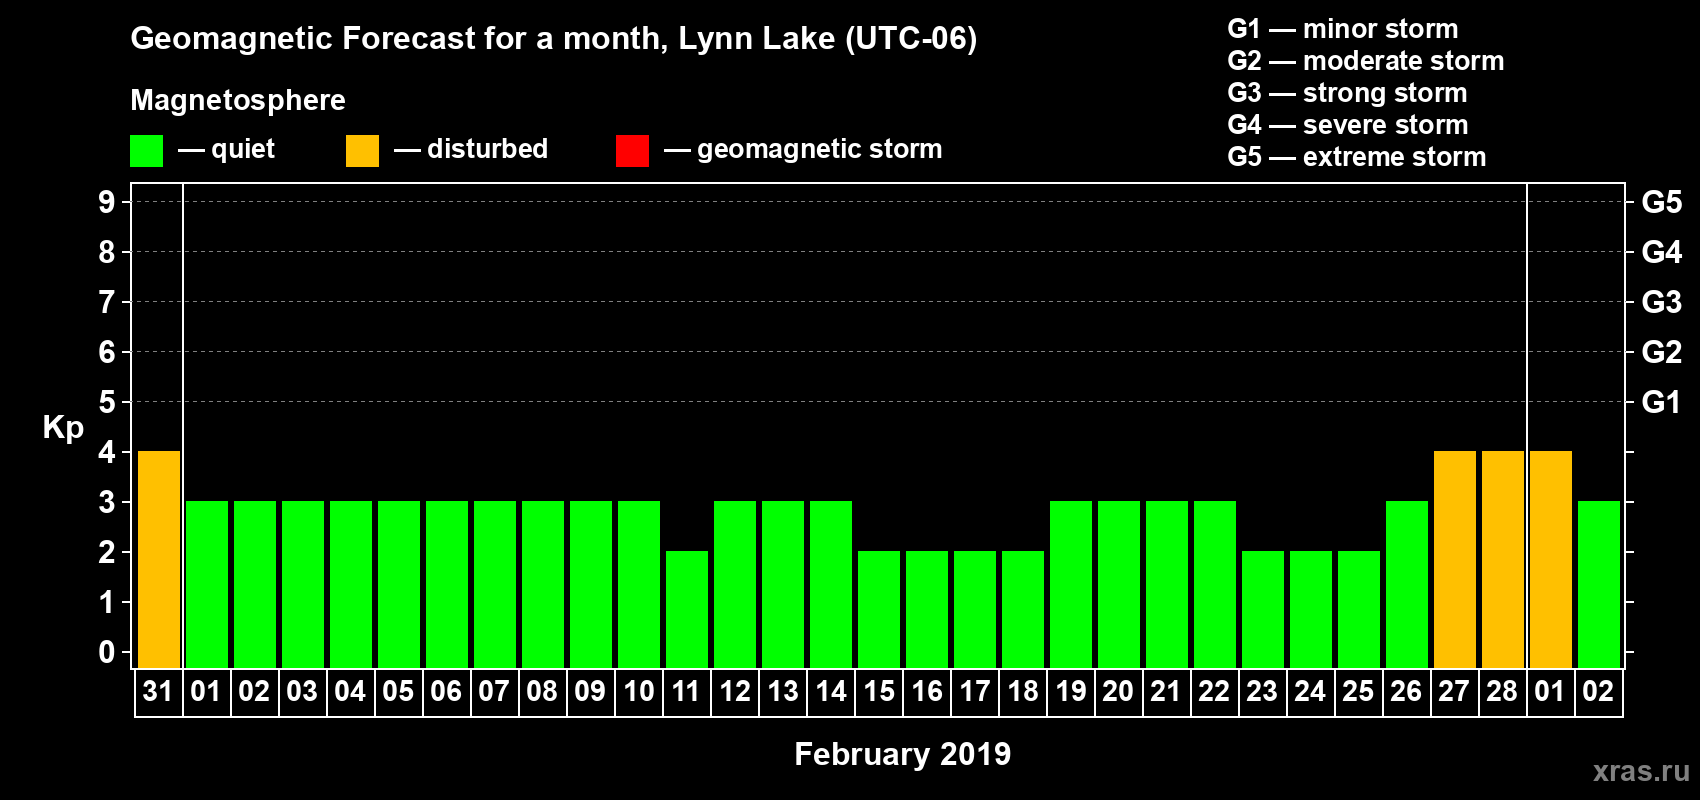This screenshot has width=1700, height=800.
Task: Click the G1 storm level label
Action: [1661, 402]
